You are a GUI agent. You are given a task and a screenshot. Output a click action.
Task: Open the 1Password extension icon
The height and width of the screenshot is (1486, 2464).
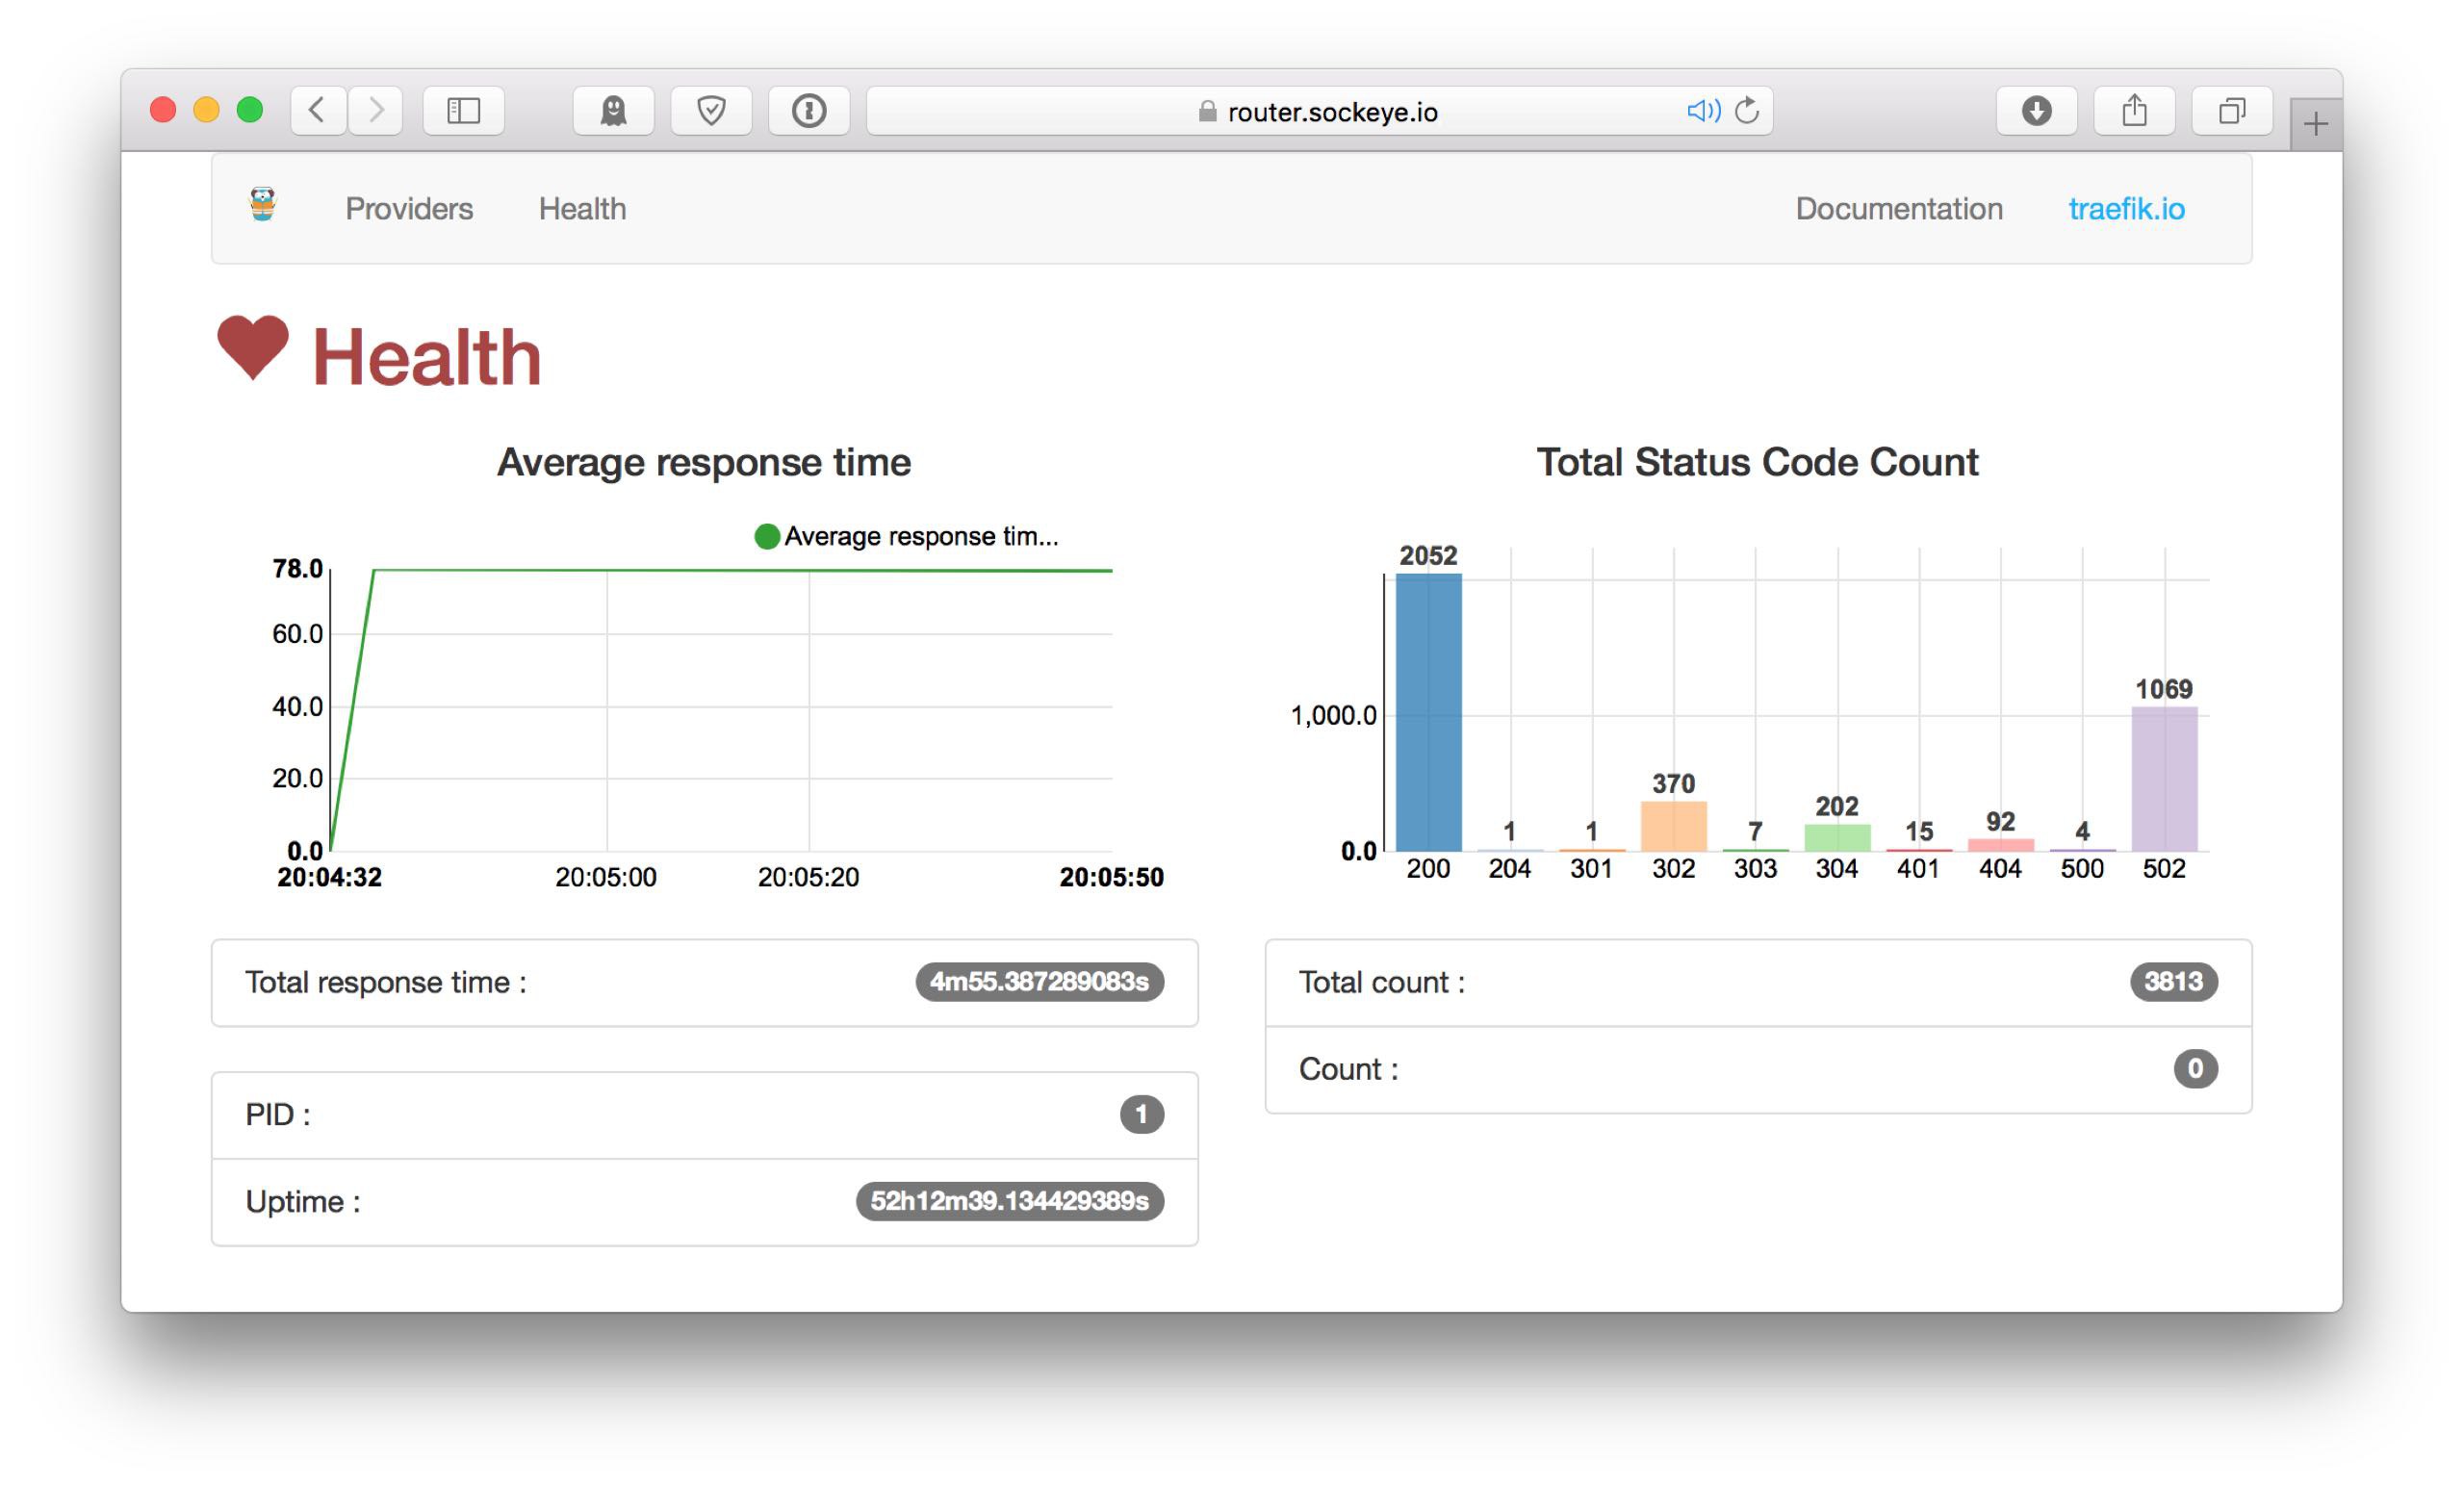click(x=809, y=110)
